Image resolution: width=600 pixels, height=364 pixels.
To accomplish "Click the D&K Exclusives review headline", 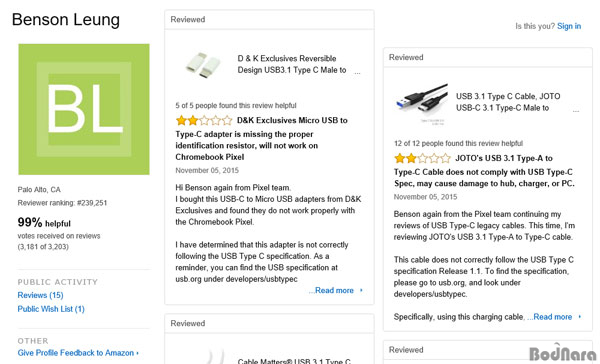I will (x=262, y=139).
